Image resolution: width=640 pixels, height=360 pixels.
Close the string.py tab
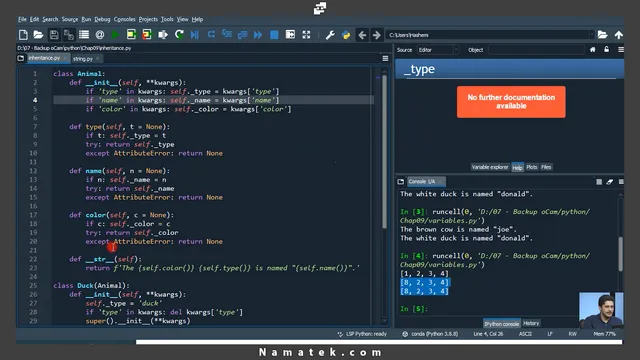98,59
